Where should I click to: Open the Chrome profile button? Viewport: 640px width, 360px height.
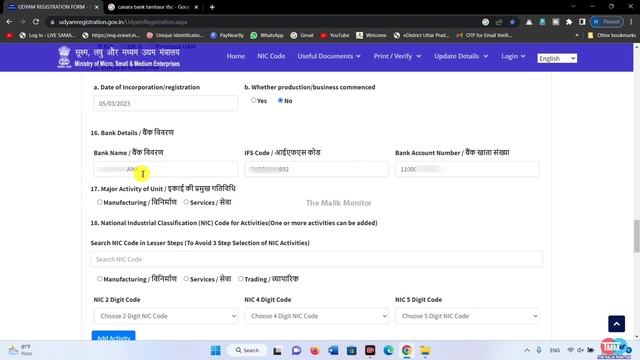[x=607, y=22]
